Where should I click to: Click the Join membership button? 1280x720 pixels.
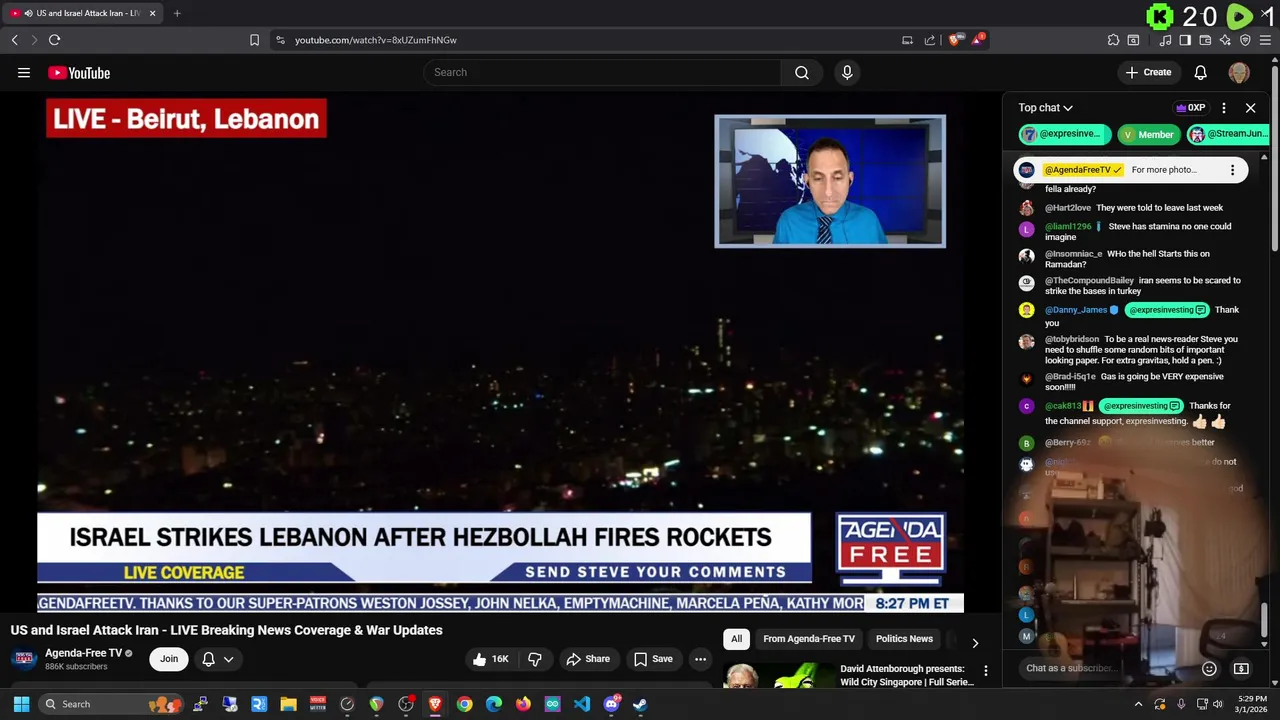(x=169, y=659)
